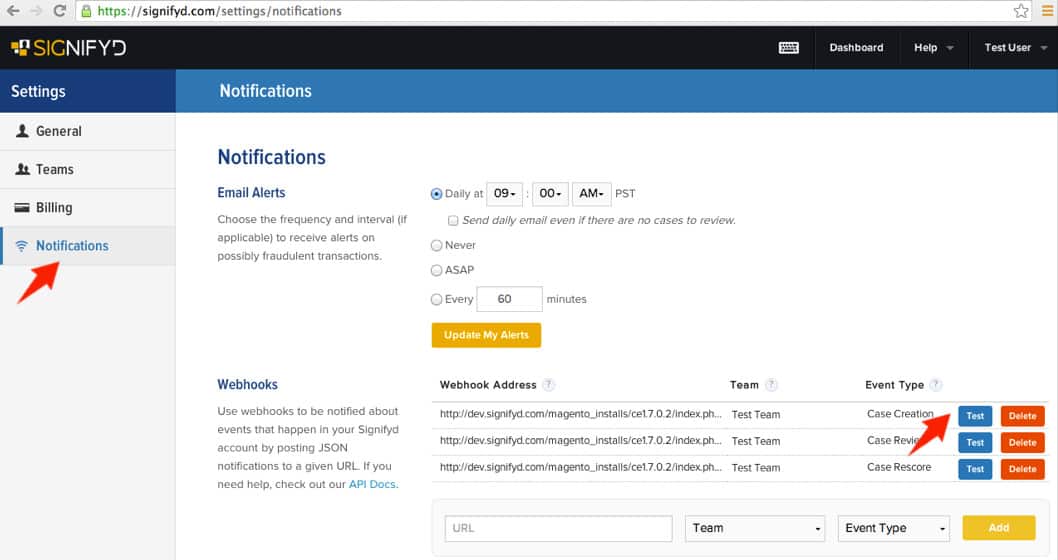Open the minutes 00 dropdown
The height and width of the screenshot is (560, 1058).
[551, 194]
